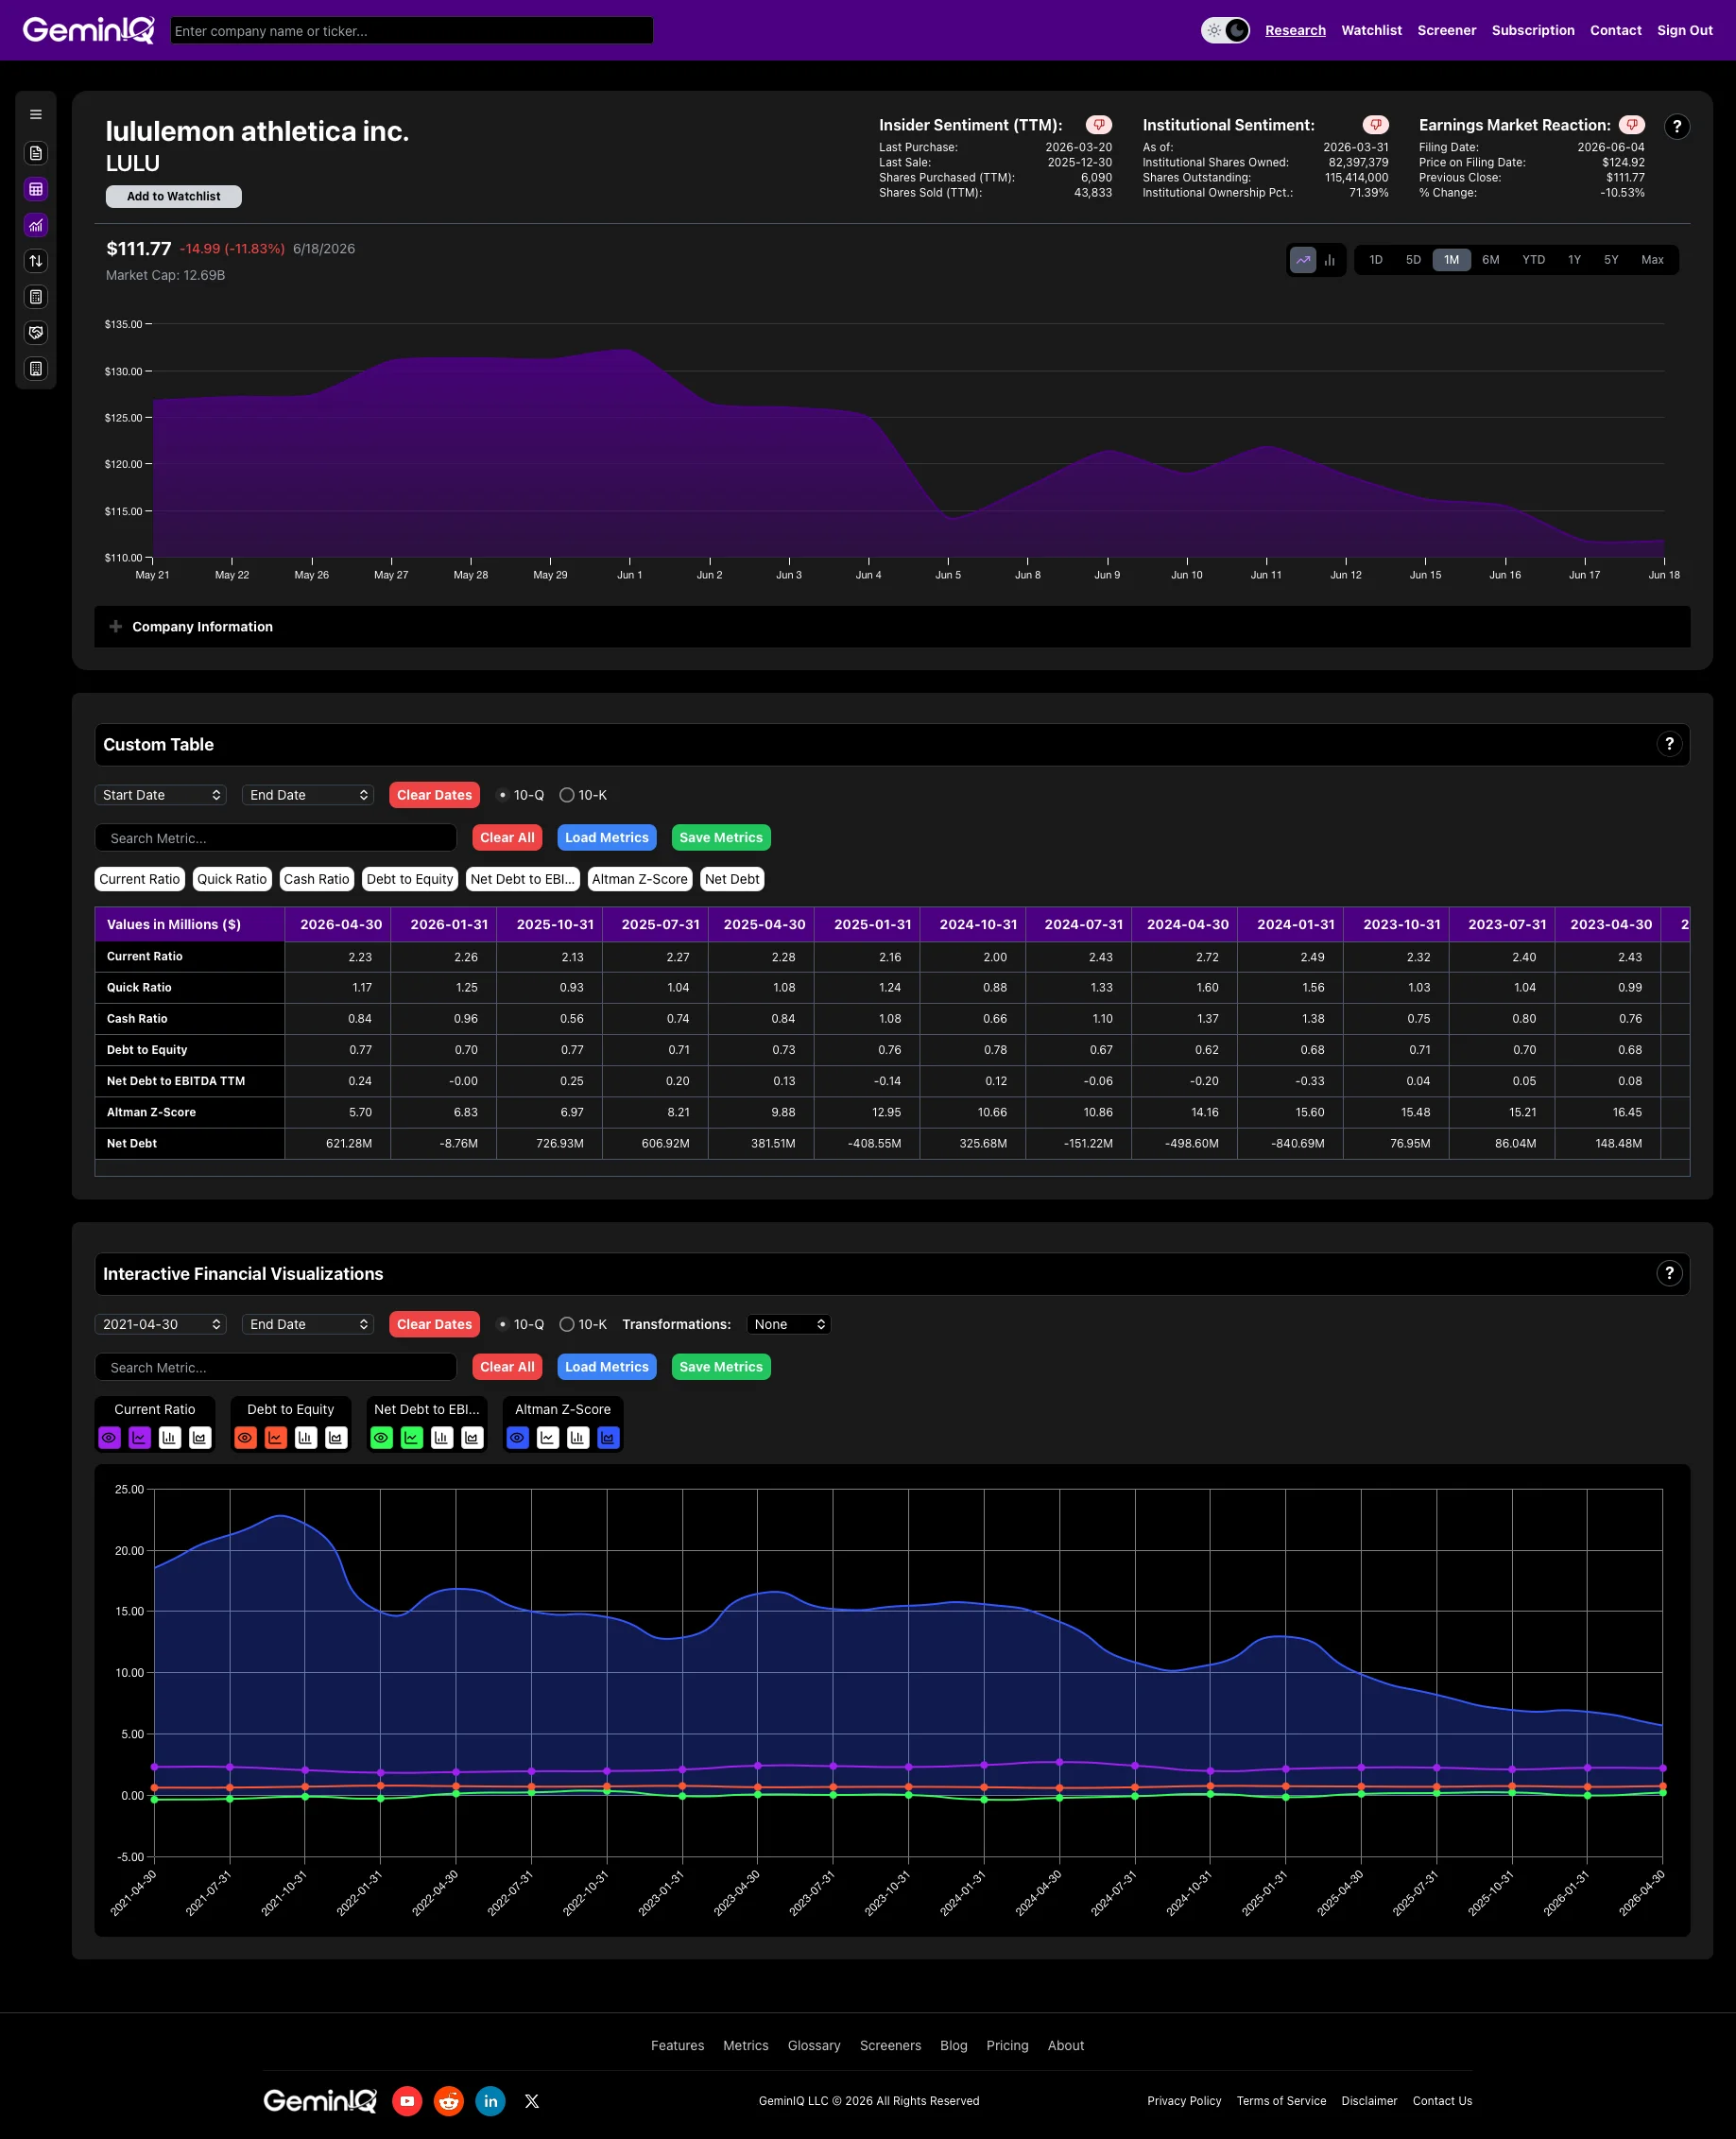Set Debt to Equity to bar chart
This screenshot has height=2139, width=1736.
[306, 1438]
